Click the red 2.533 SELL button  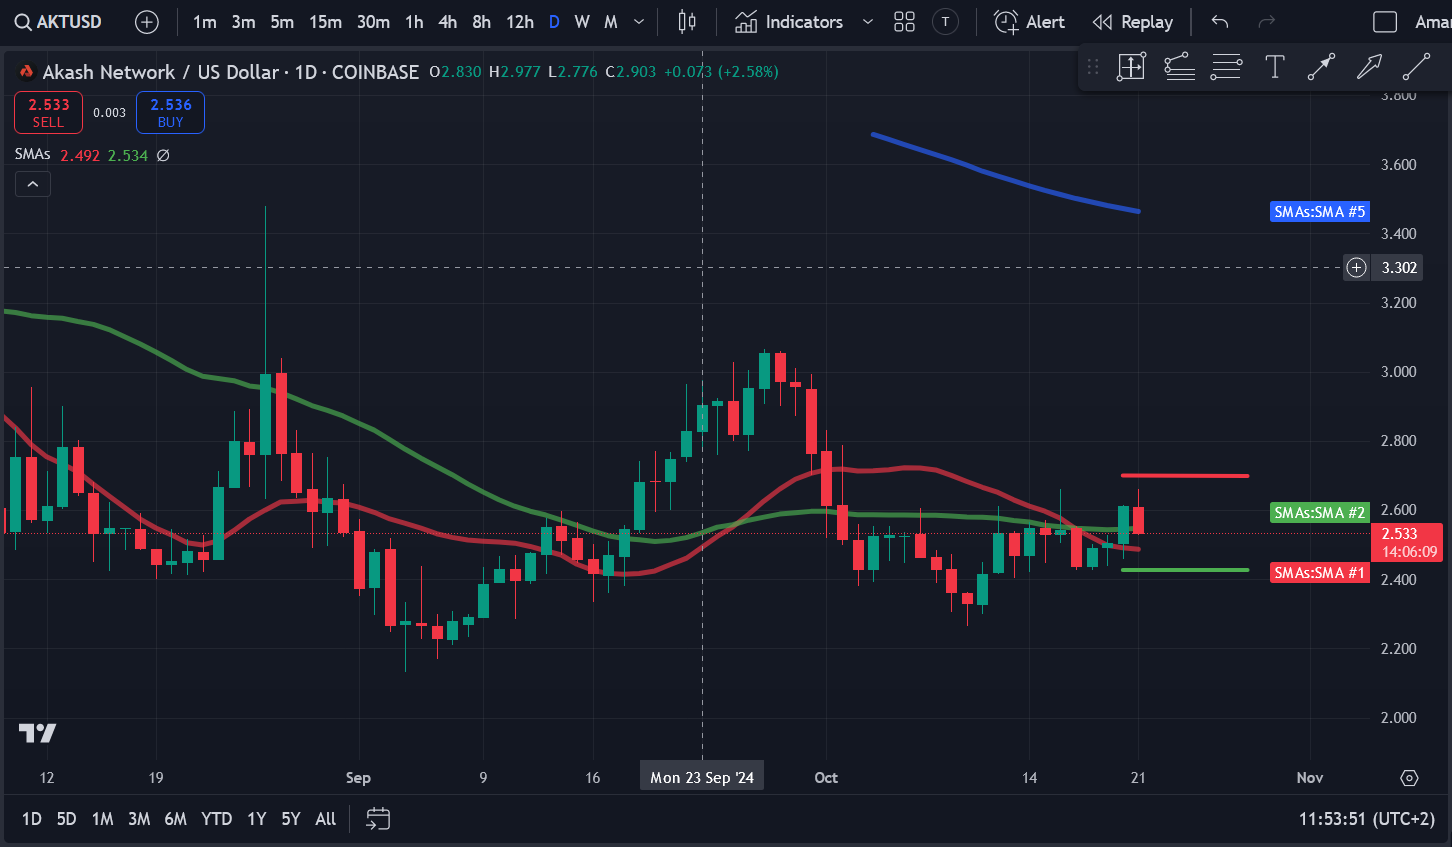(x=48, y=112)
